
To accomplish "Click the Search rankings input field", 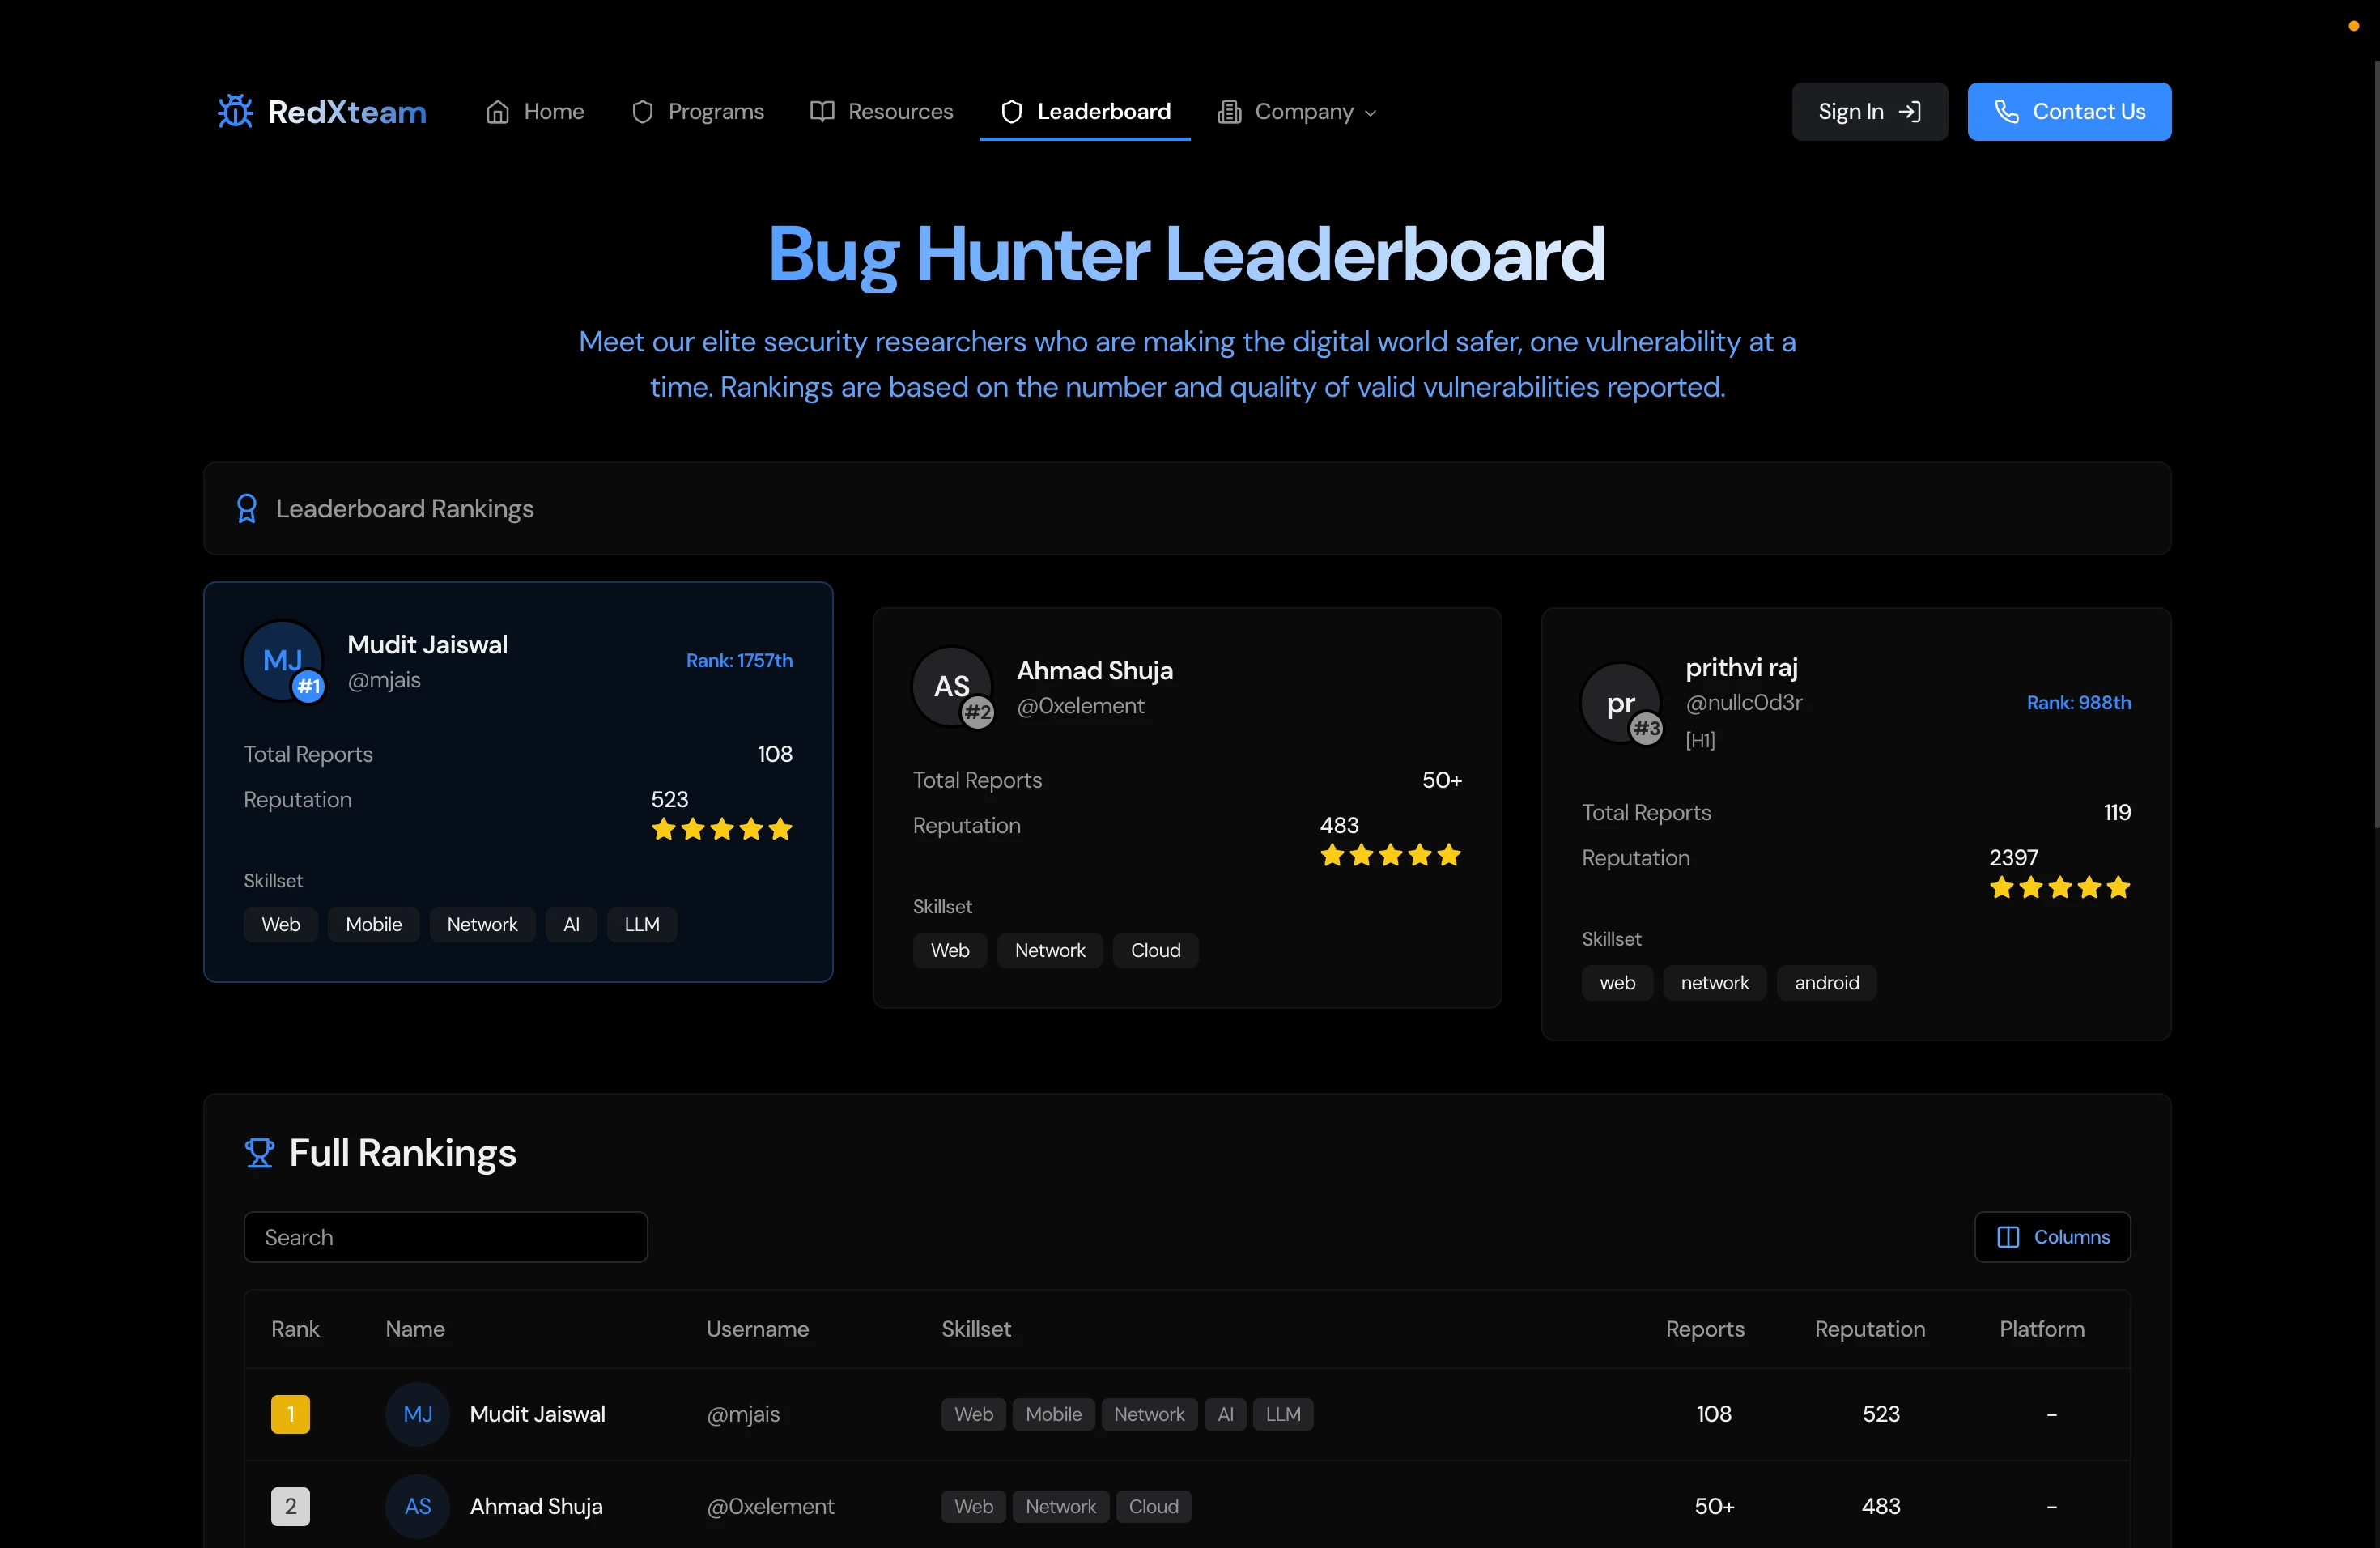I will pyautogui.click(x=445, y=1237).
